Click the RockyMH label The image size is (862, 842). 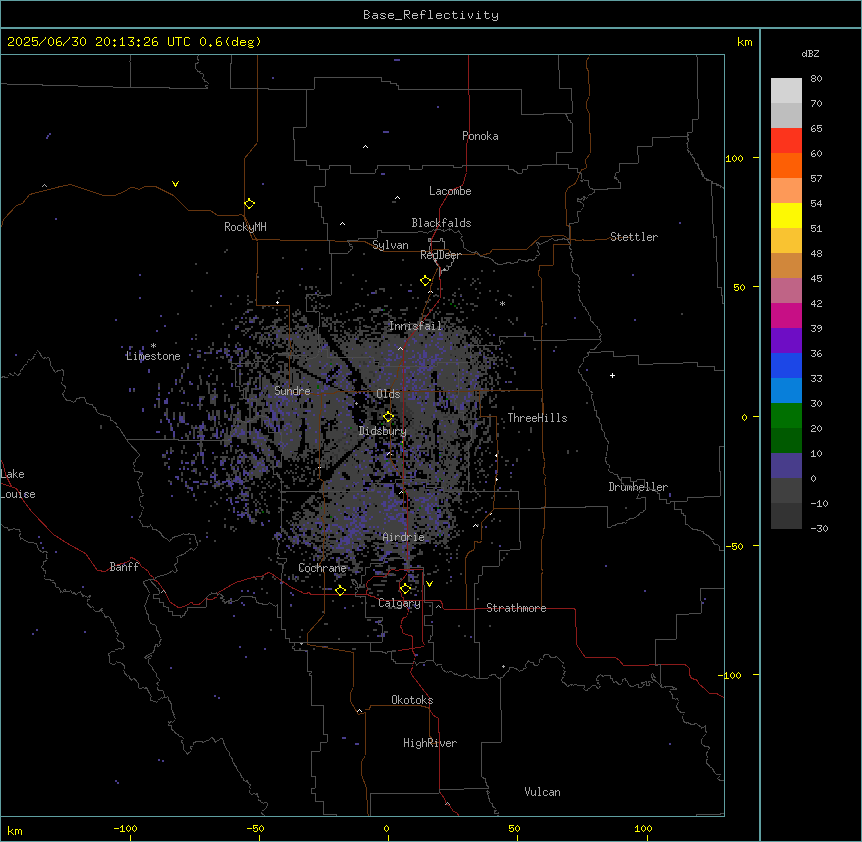tap(245, 227)
